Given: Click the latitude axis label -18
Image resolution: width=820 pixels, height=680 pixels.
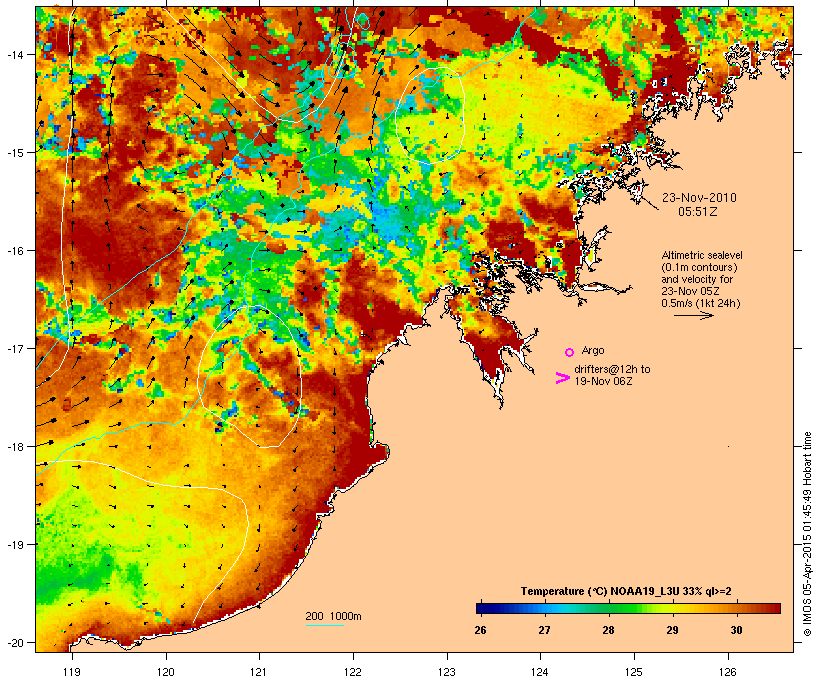Looking at the screenshot, I should (14, 446).
